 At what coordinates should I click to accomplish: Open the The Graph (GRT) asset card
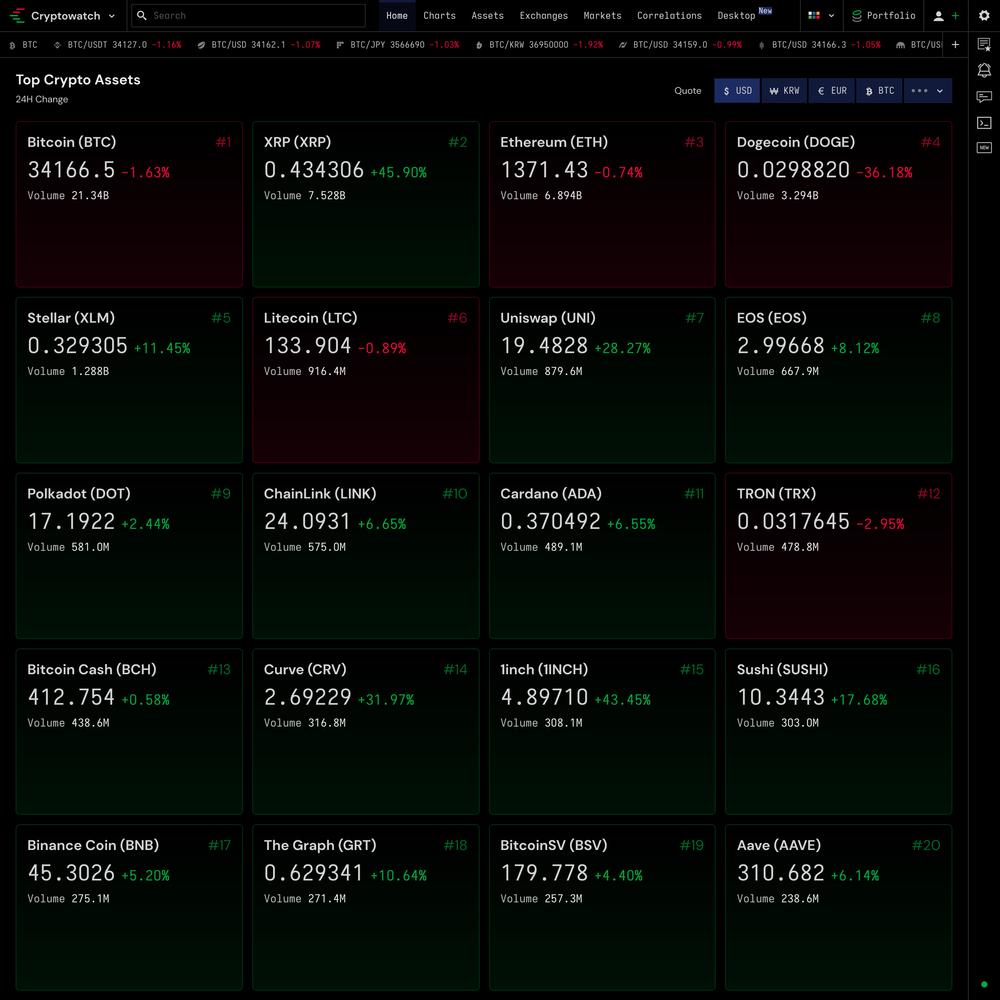pos(366,908)
